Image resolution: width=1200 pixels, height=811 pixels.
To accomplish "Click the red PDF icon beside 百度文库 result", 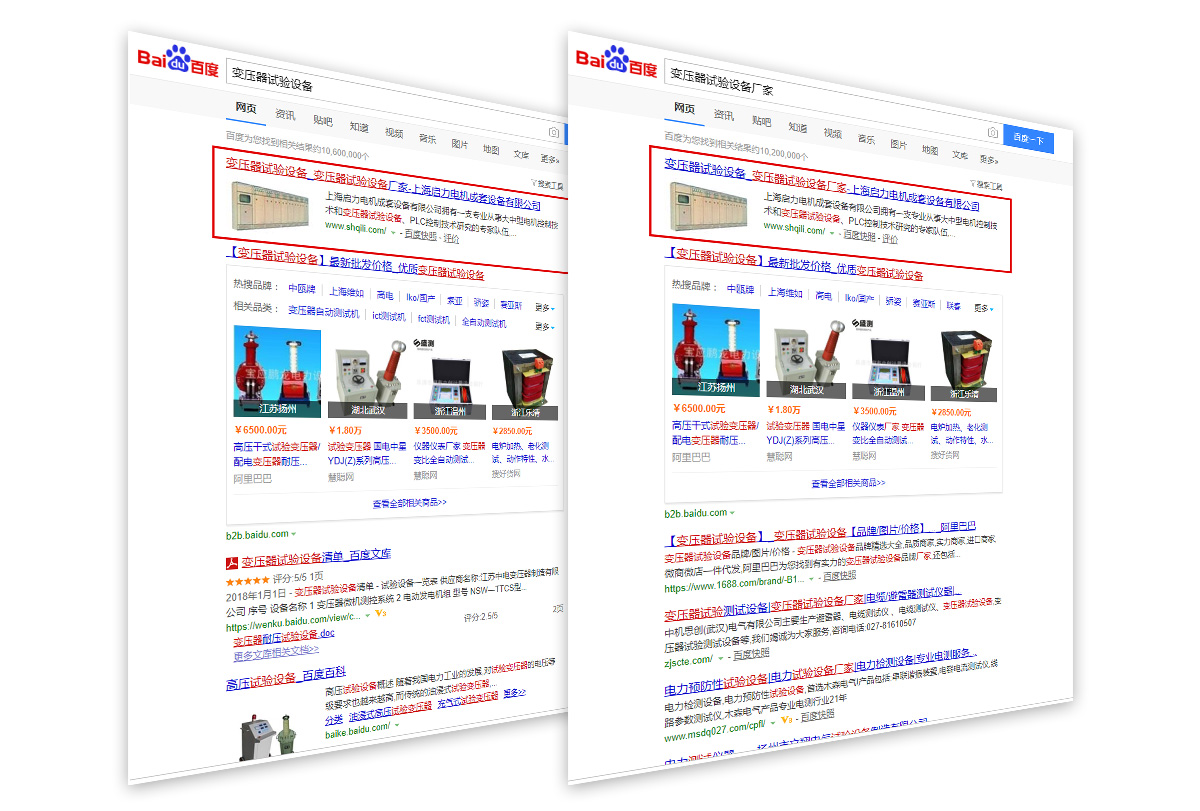I will coord(230,562).
